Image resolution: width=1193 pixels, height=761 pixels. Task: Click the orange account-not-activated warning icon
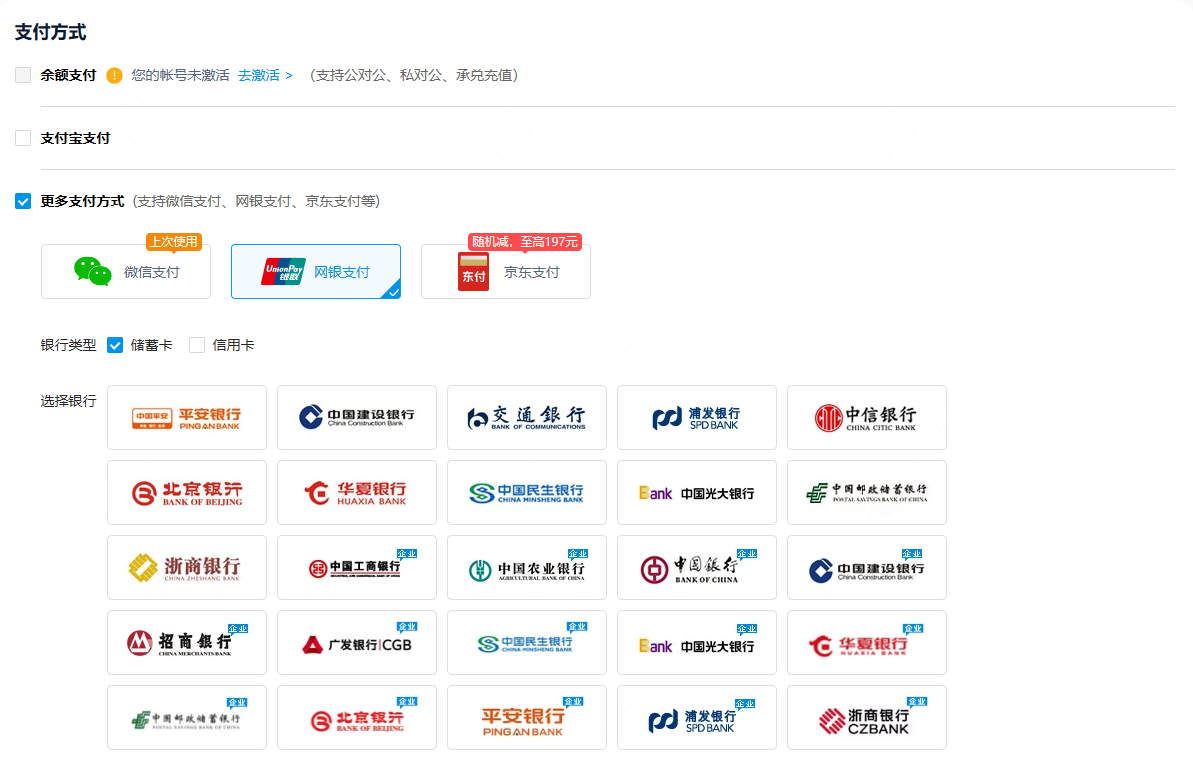[114, 75]
